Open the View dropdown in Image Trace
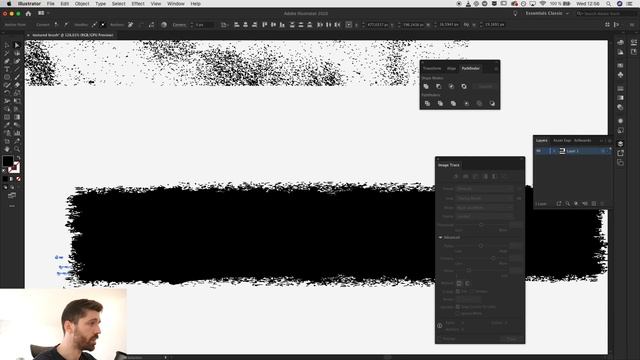The image size is (640, 360). click(x=484, y=198)
